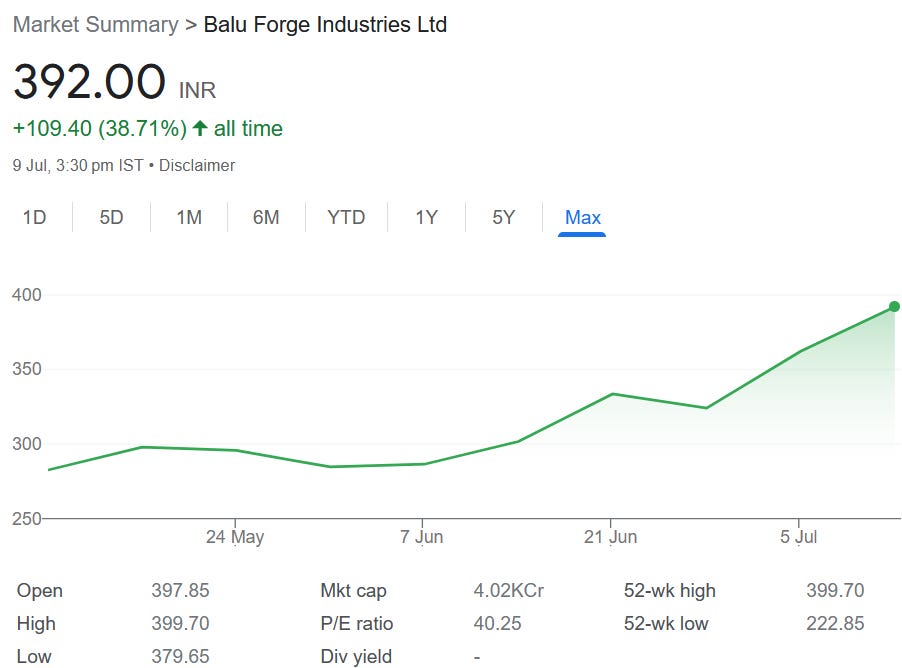Switch to the 1M range tab
The width and height of the screenshot is (902, 668).
(x=189, y=217)
